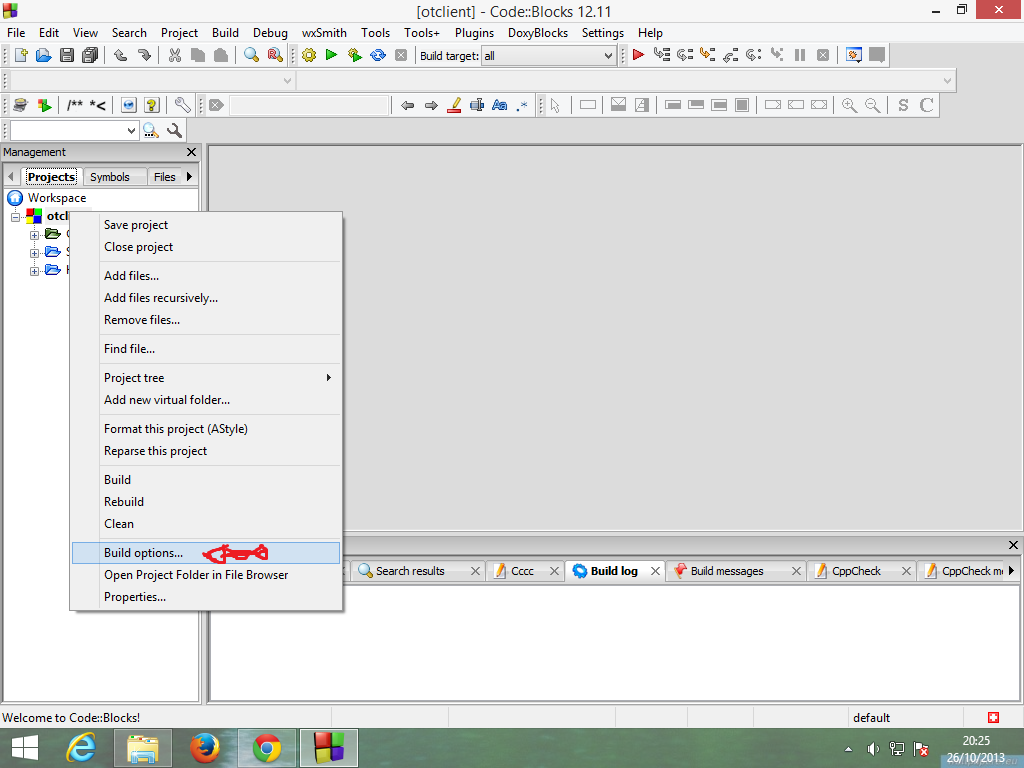Select Build options in context menu
This screenshot has height=768, width=1024.
(206, 552)
